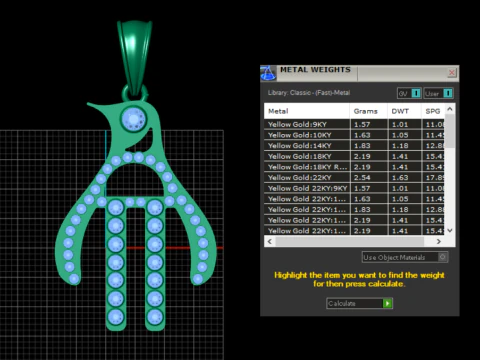The width and height of the screenshot is (480, 360).
Task: Click the Library: Classic - (Fast)-Metal label
Action: [x=309, y=93]
